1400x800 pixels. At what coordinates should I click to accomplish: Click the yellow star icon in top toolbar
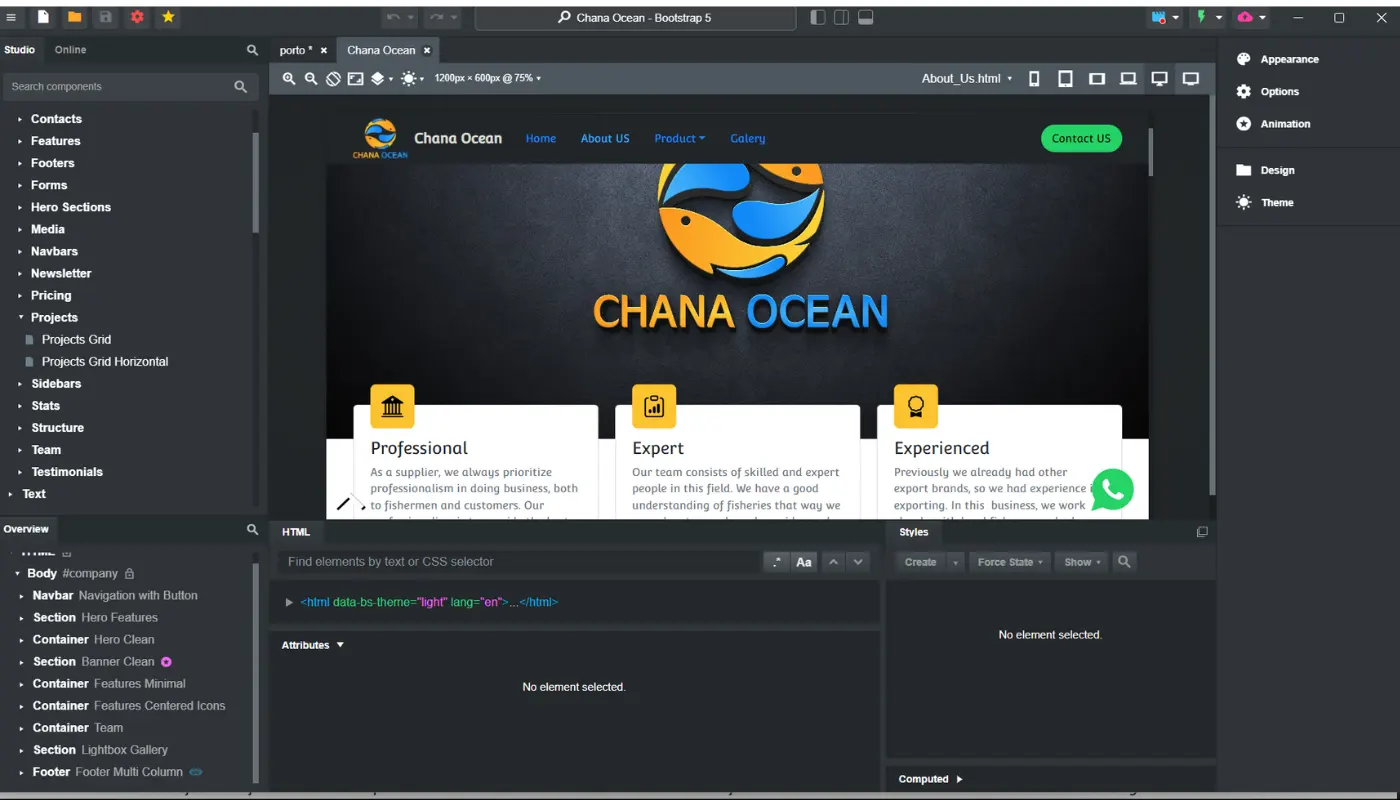coord(168,17)
